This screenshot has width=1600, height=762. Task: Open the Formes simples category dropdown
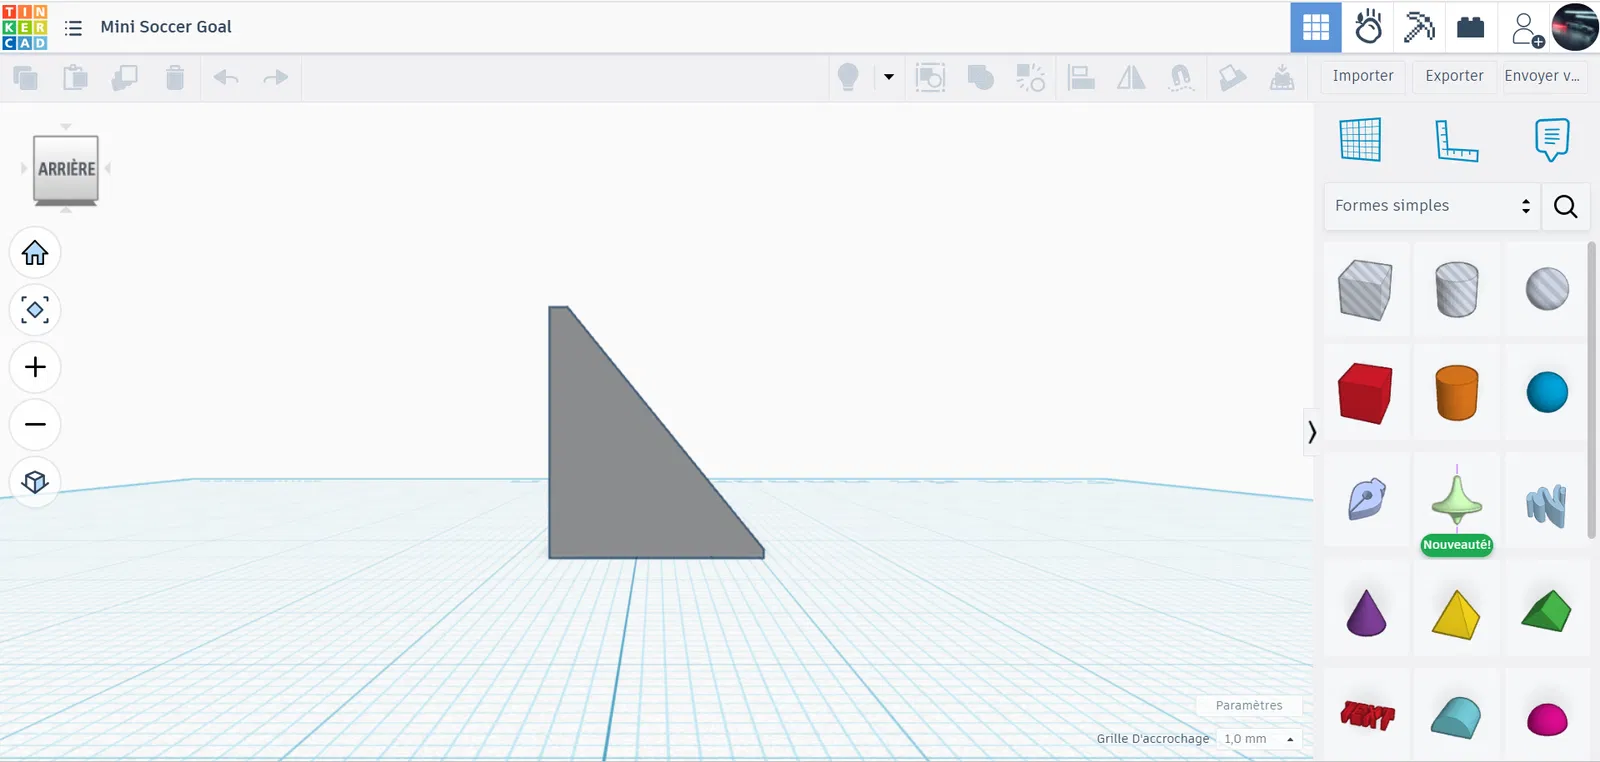1432,206
